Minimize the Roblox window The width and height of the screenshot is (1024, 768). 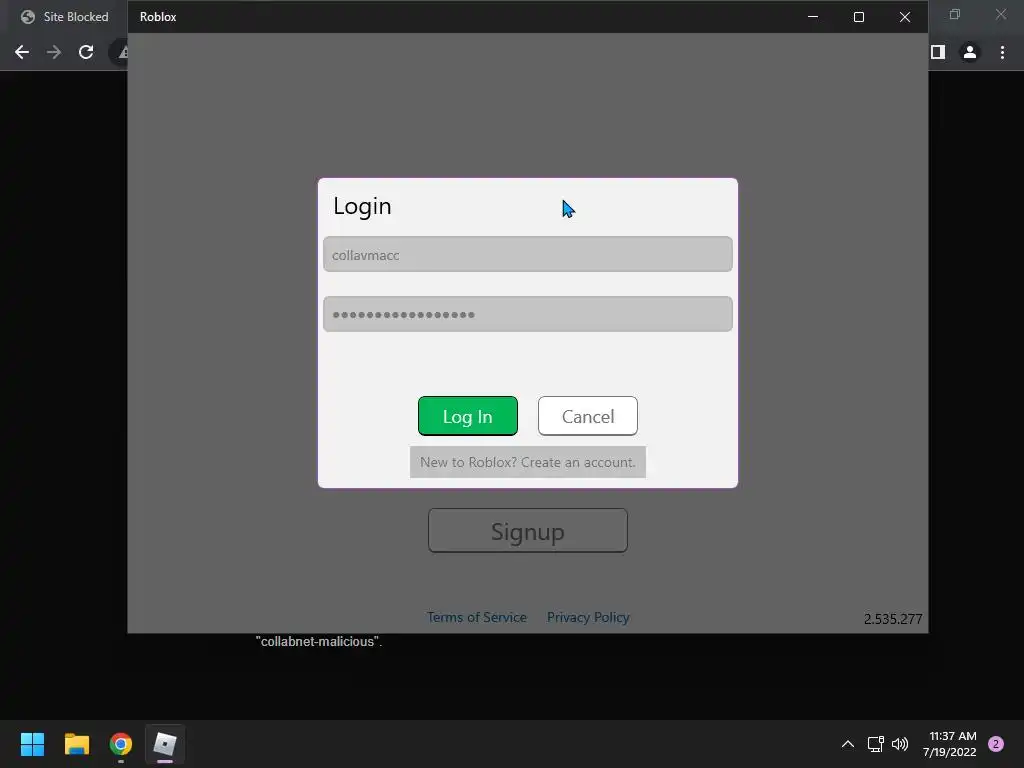813,17
